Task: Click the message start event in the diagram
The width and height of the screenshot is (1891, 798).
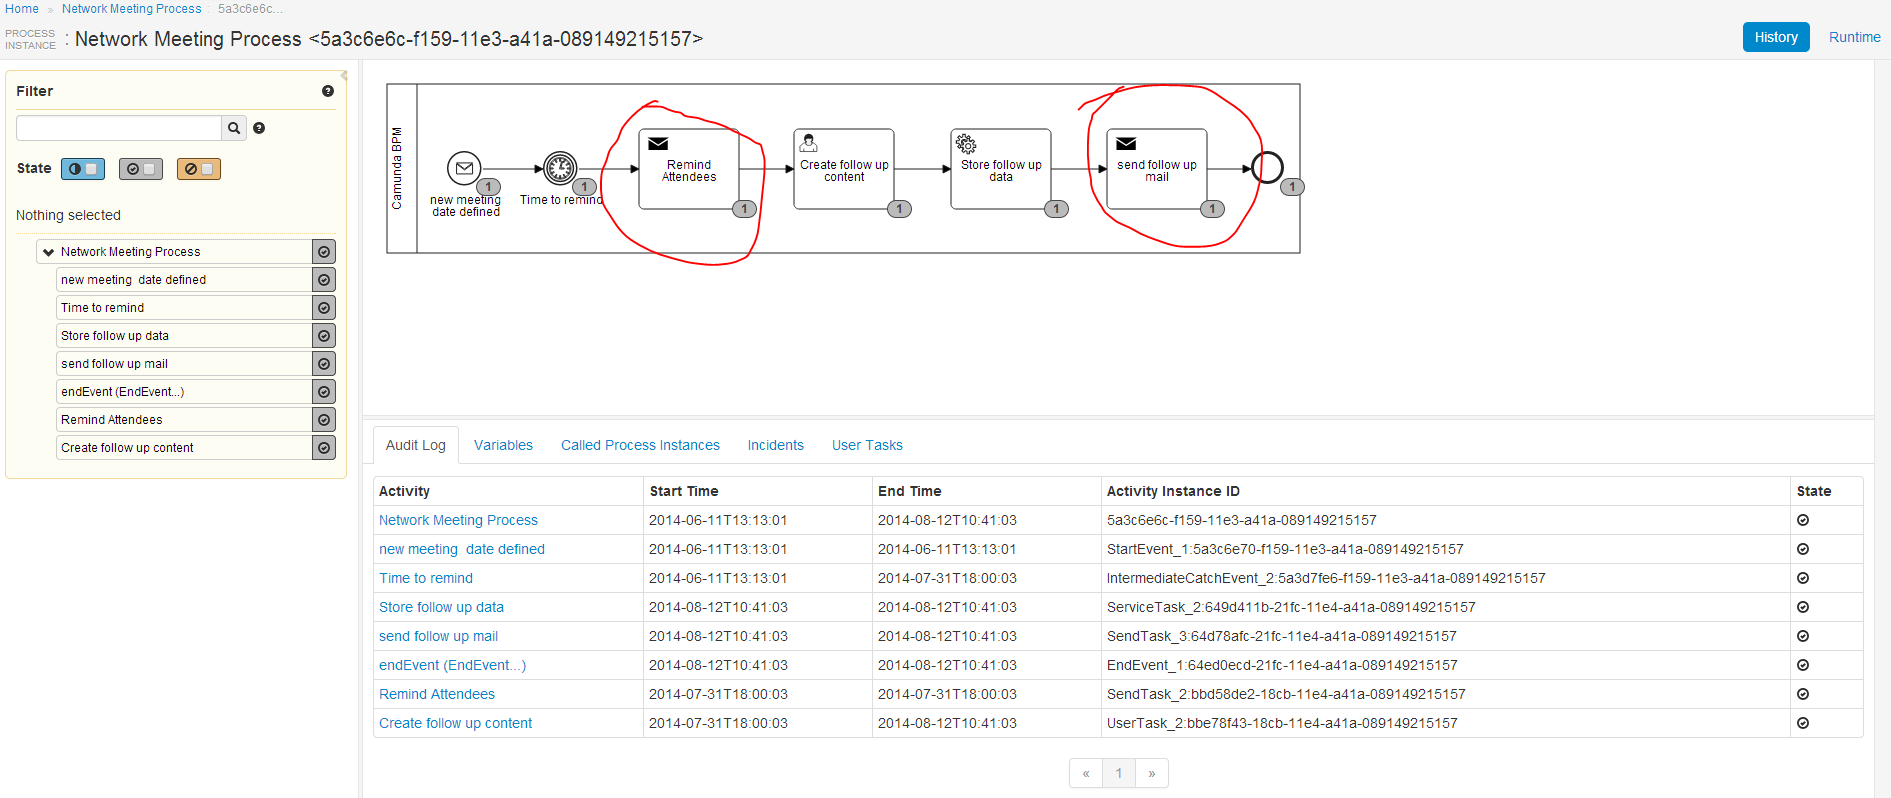Action: [x=464, y=168]
